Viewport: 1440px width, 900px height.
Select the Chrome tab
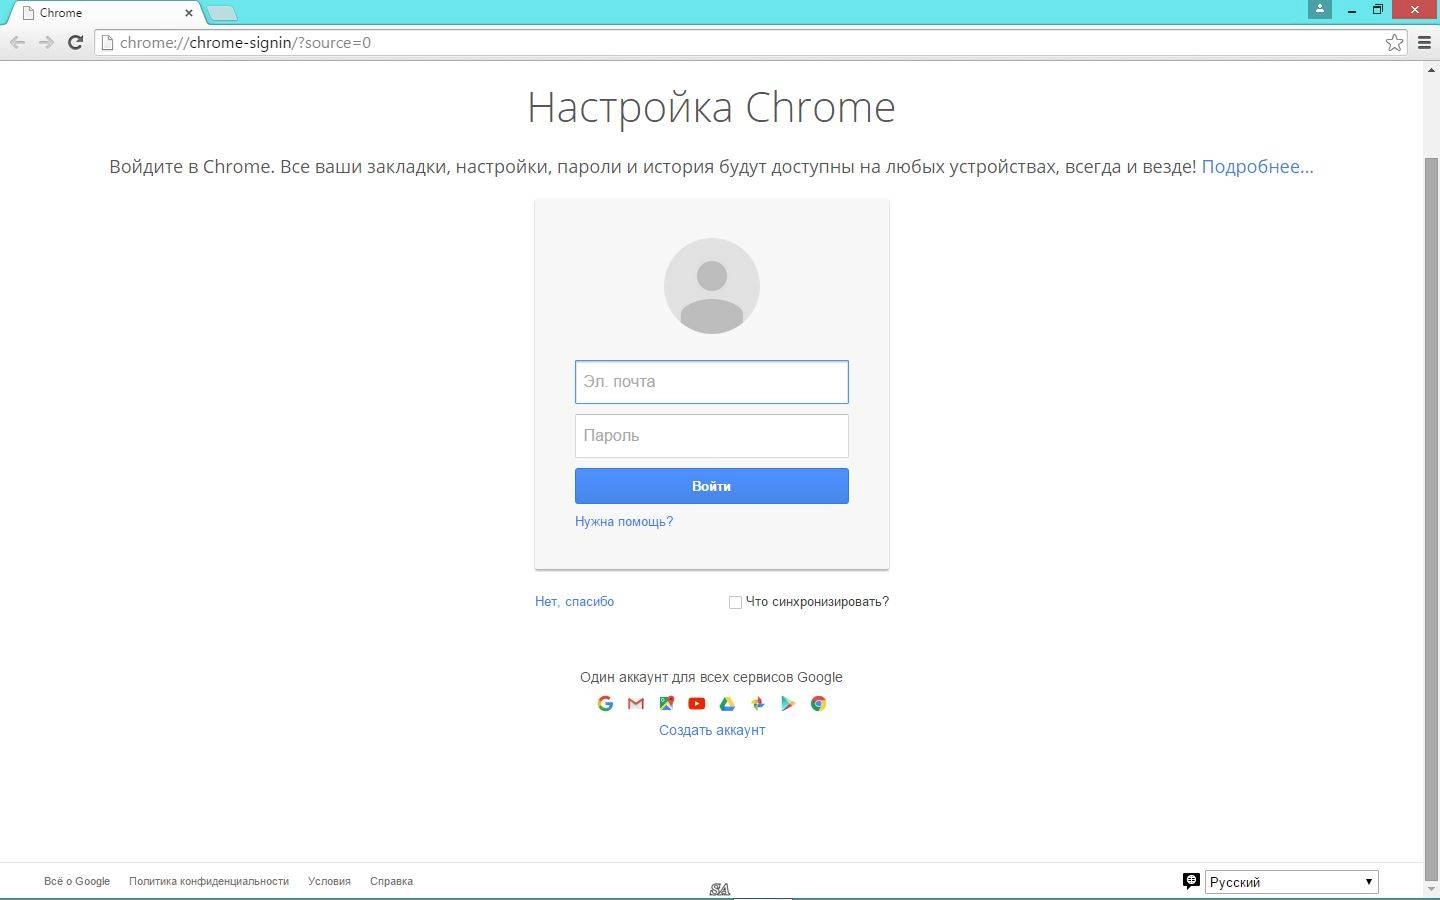click(x=104, y=13)
